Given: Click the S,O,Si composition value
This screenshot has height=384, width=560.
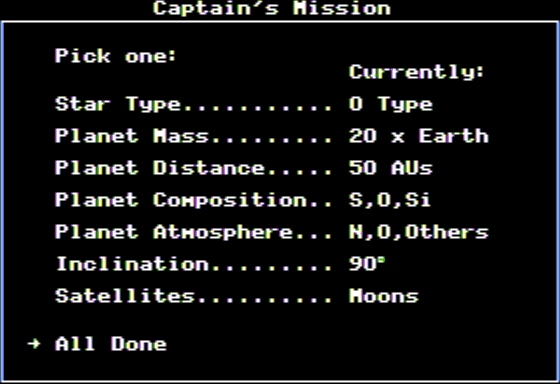Looking at the screenshot, I should (390, 200).
